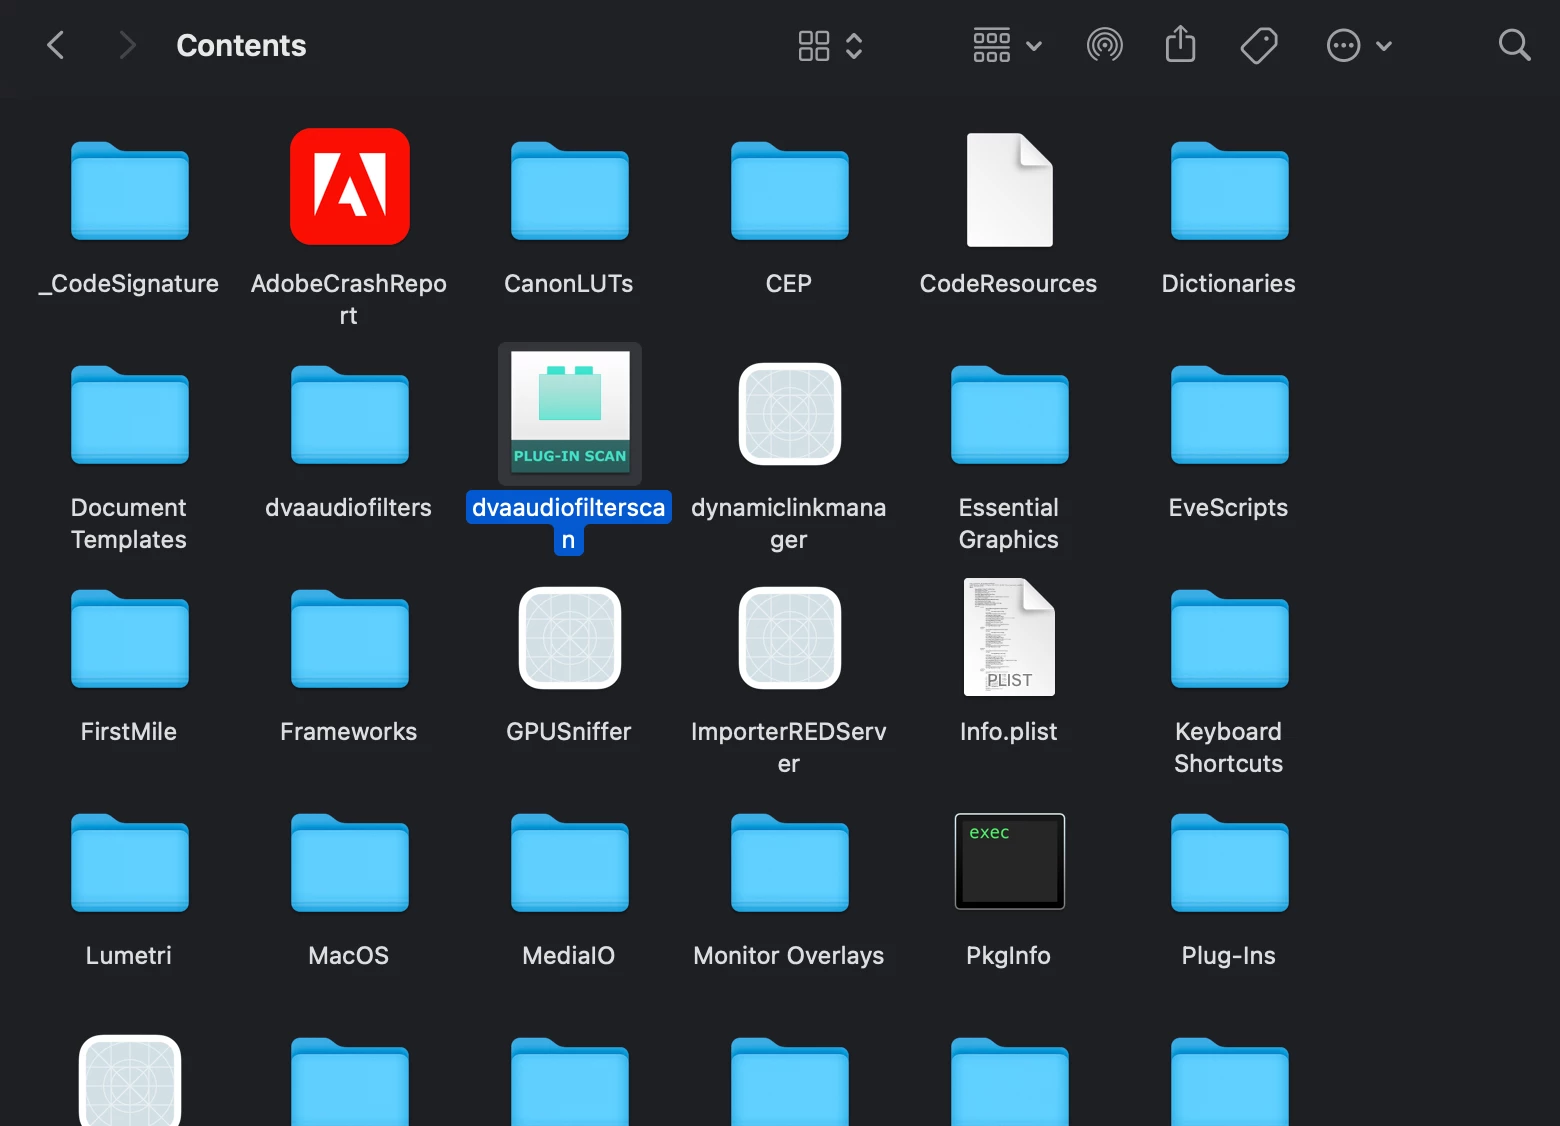This screenshot has width=1560, height=1126.
Task: Select the Frameworks folder
Action: coord(350,639)
